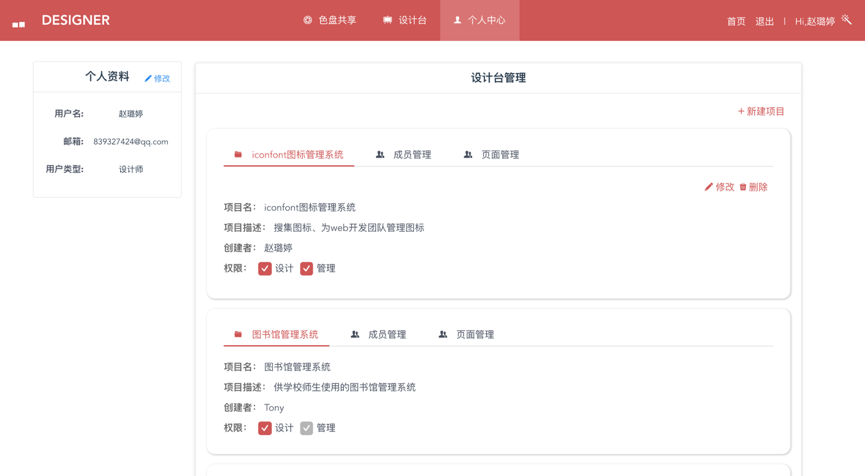The height and width of the screenshot is (476, 865).
Task: Click 修改 for the iconfont project
Action: click(719, 187)
